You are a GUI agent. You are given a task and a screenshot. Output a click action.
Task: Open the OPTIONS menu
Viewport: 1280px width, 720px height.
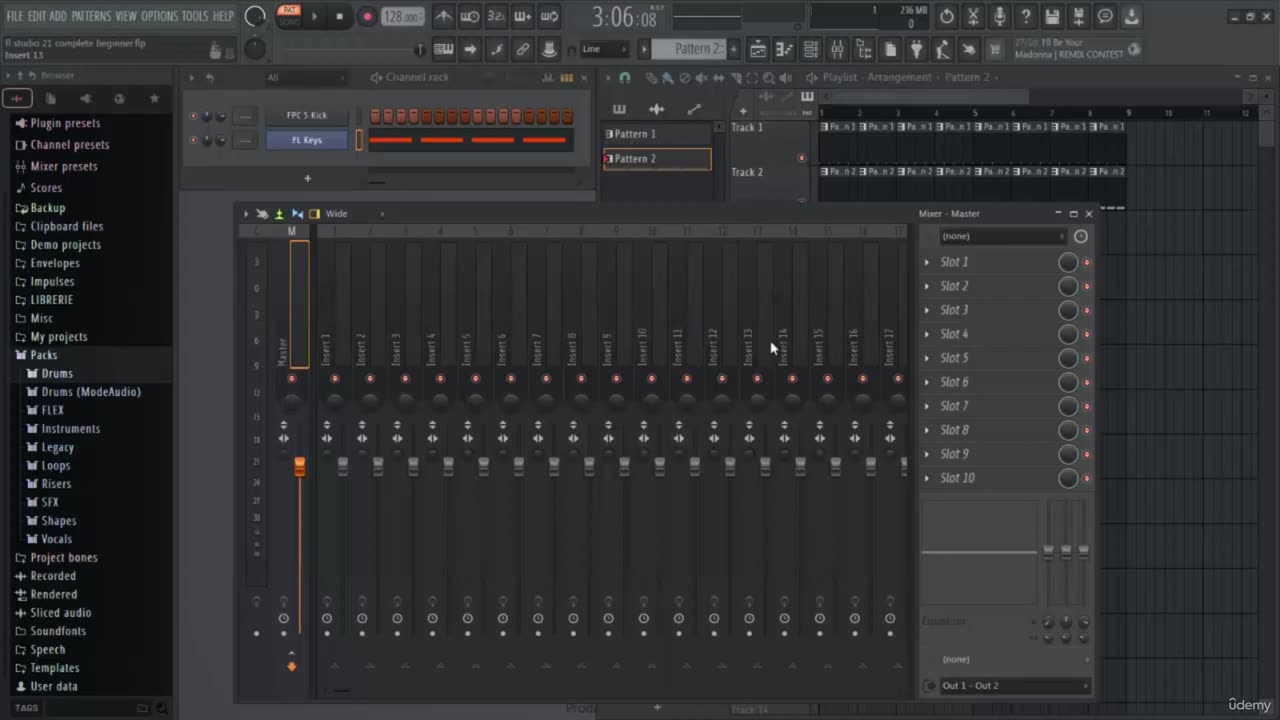[x=158, y=16]
